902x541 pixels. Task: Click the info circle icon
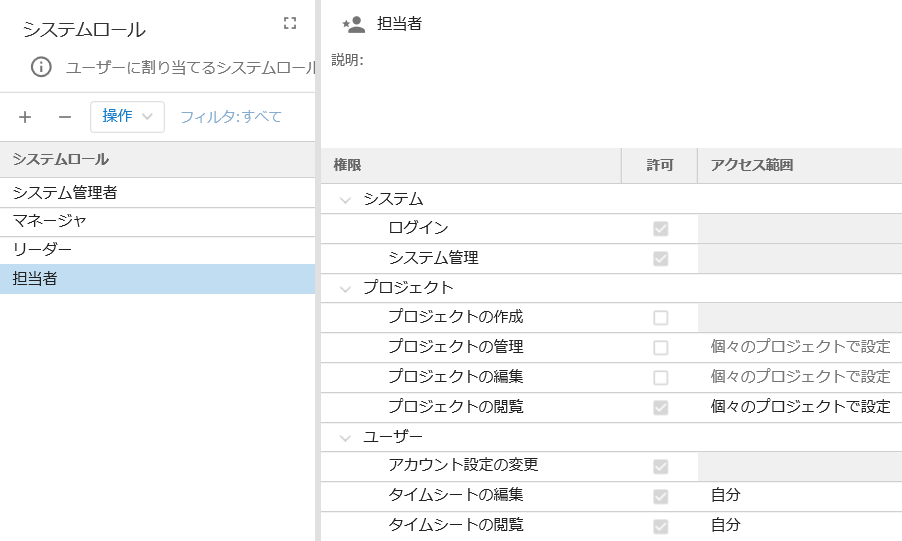point(41,67)
